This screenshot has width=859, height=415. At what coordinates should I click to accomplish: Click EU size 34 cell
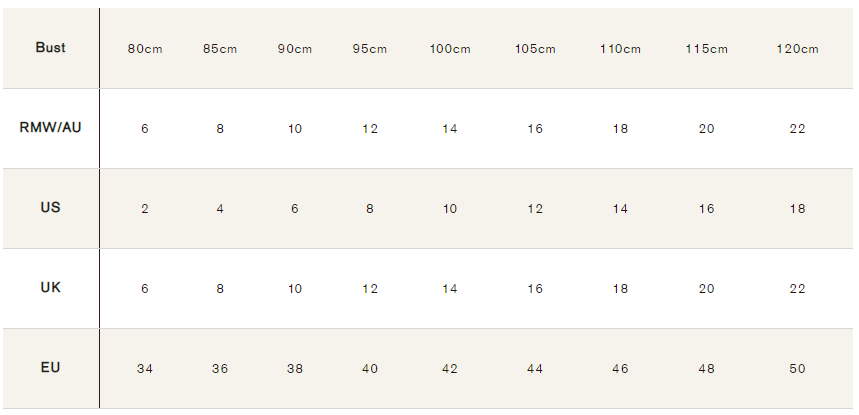click(x=145, y=369)
